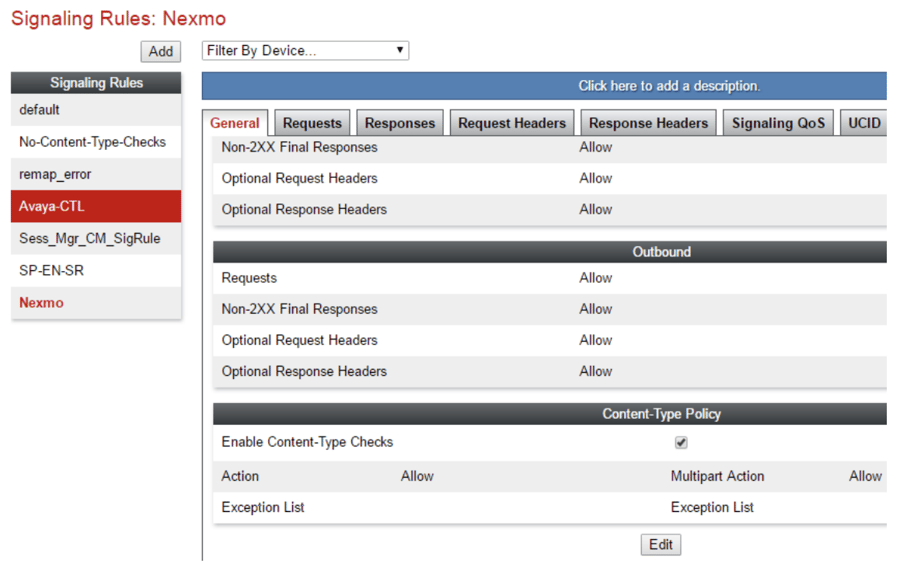The image size is (900, 567).
Task: Toggle the Enable Content-Type Checks checkbox
Action: [681, 442]
